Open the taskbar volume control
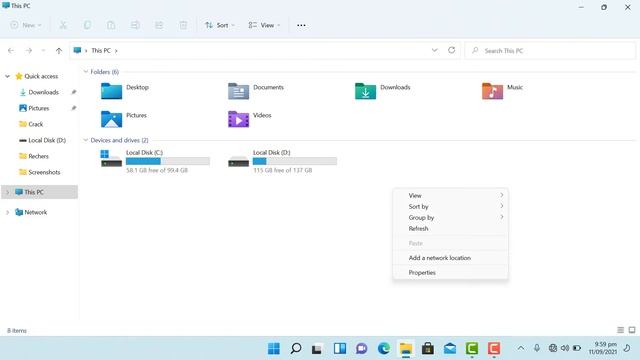 click(x=565, y=348)
